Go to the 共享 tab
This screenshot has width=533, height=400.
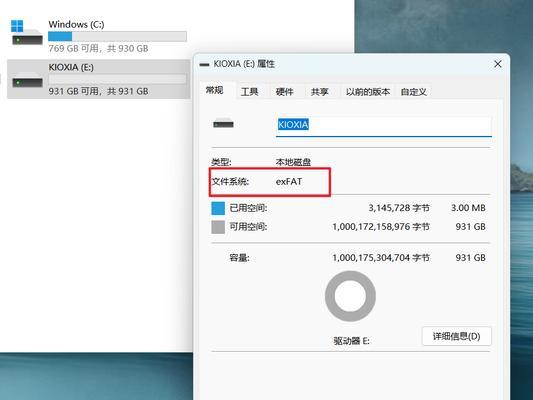[320, 91]
